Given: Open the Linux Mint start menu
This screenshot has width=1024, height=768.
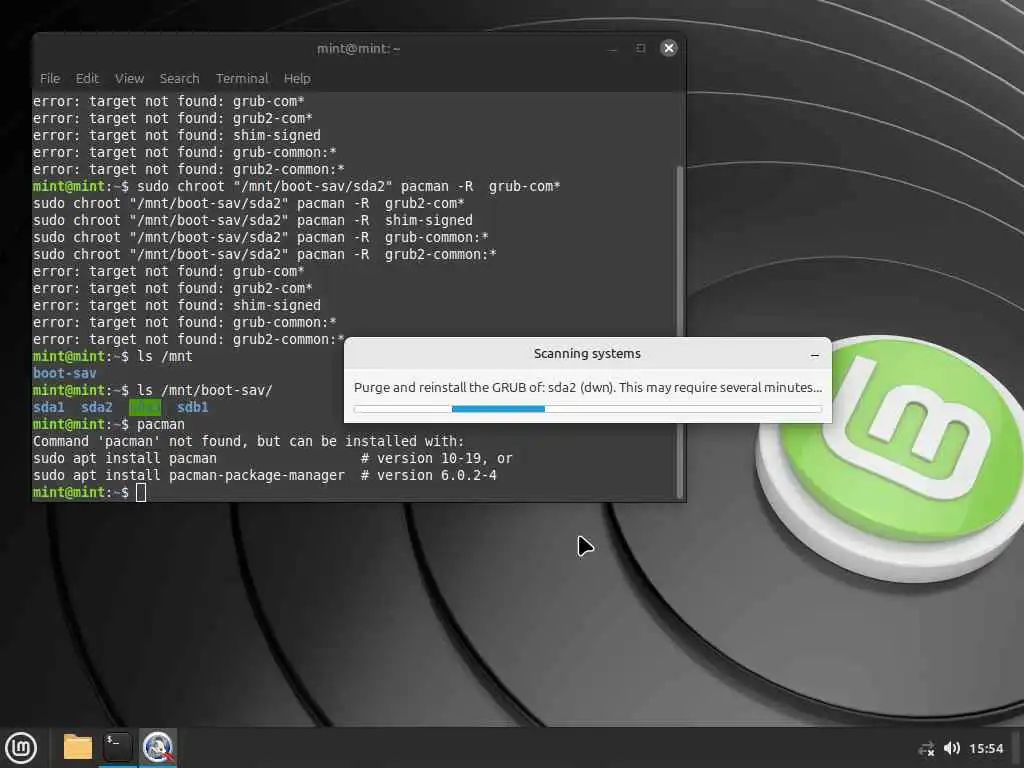Looking at the screenshot, I should 21,747.
